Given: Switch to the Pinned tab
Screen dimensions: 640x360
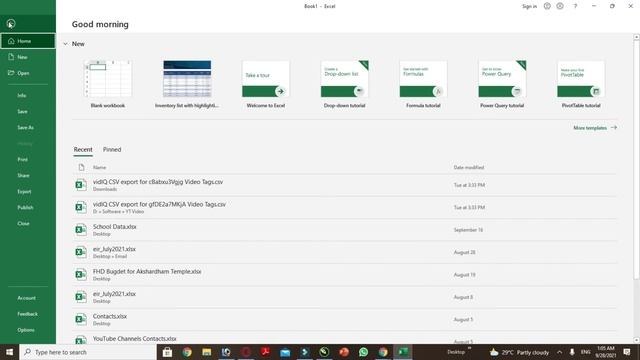Looking at the screenshot, I should click(112, 149).
